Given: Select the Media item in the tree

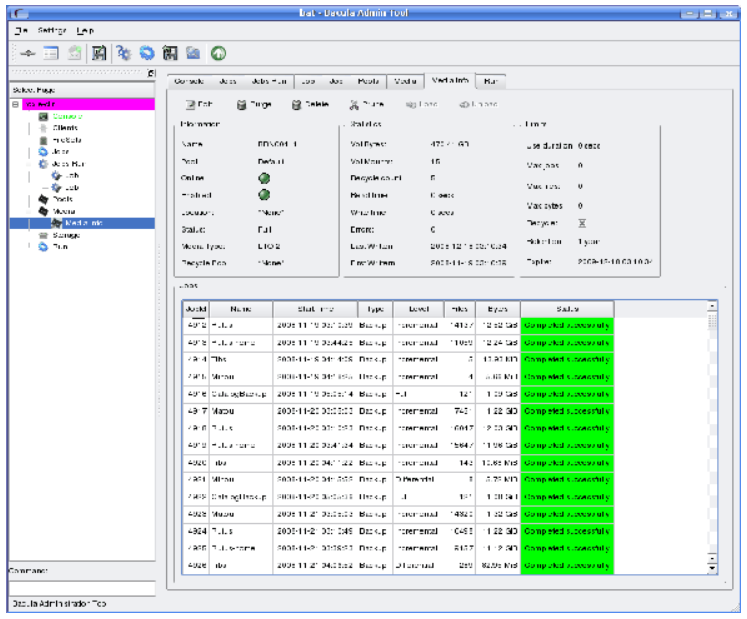Looking at the screenshot, I should point(64,211).
